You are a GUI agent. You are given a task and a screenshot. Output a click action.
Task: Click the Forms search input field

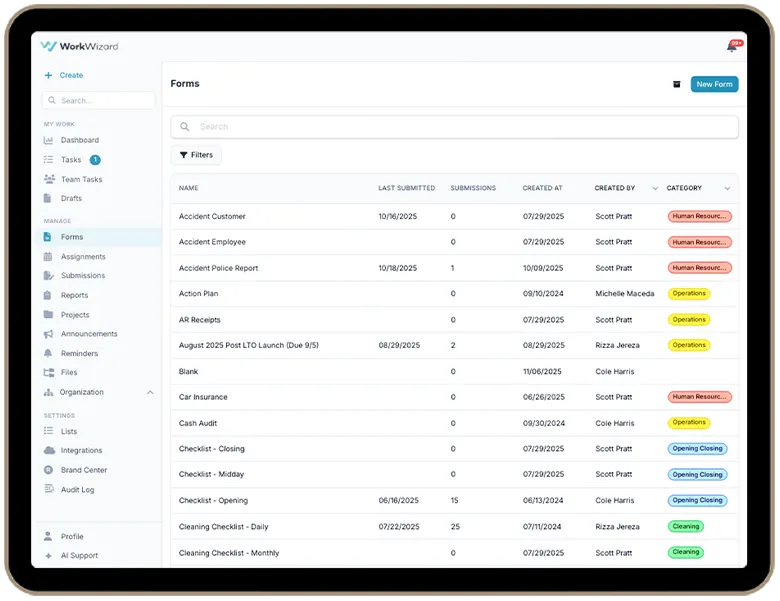click(x=455, y=127)
